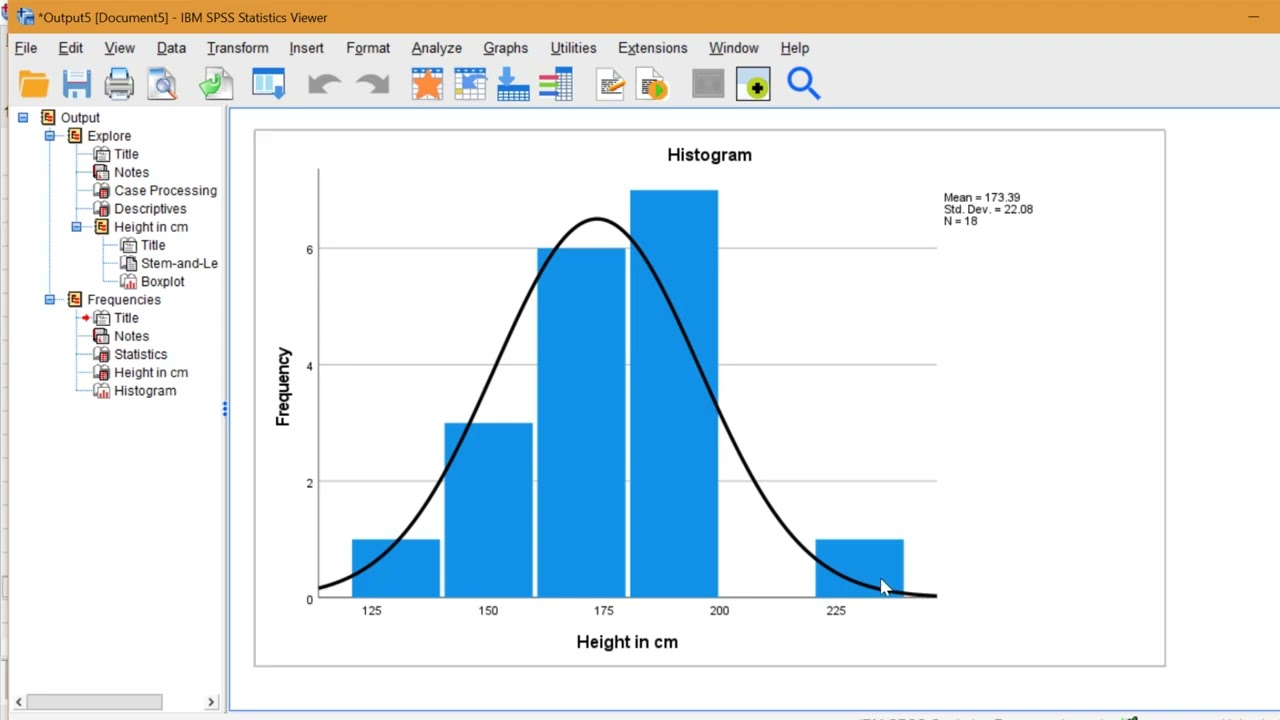1280x720 pixels.
Task: Click the tallest histogram bar near 190
Action: click(674, 393)
